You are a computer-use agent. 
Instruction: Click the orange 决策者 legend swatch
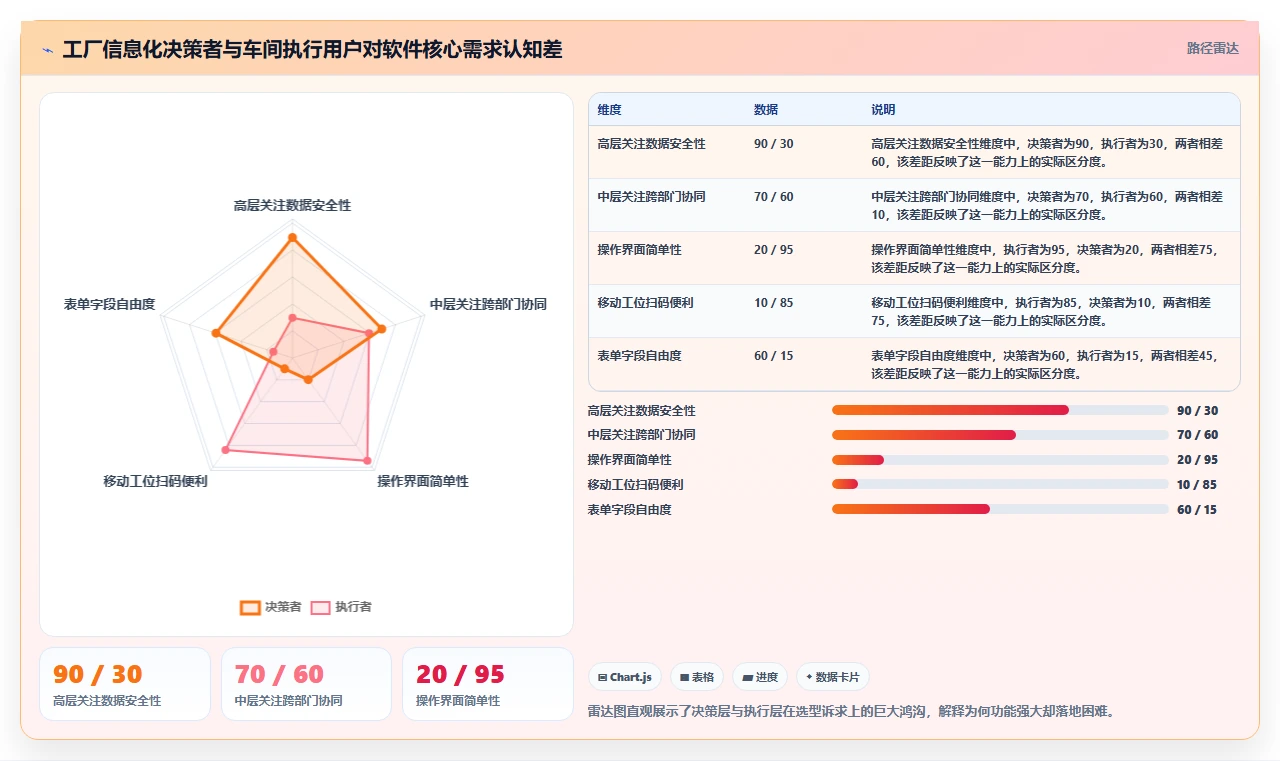pos(250,607)
